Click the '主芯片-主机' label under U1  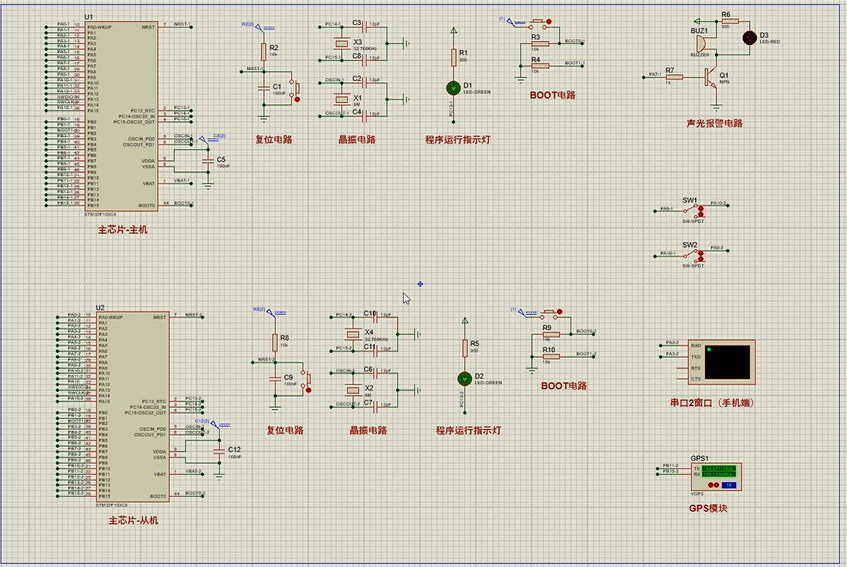[x=122, y=230]
